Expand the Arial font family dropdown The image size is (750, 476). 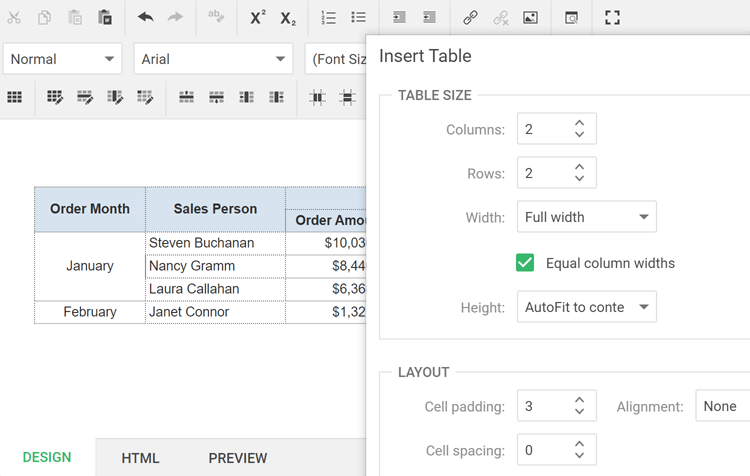click(x=213, y=59)
